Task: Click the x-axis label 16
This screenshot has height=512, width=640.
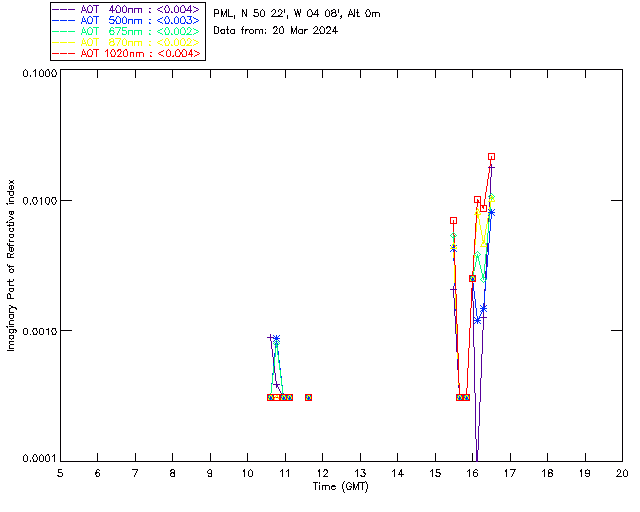Action: tap(472, 473)
